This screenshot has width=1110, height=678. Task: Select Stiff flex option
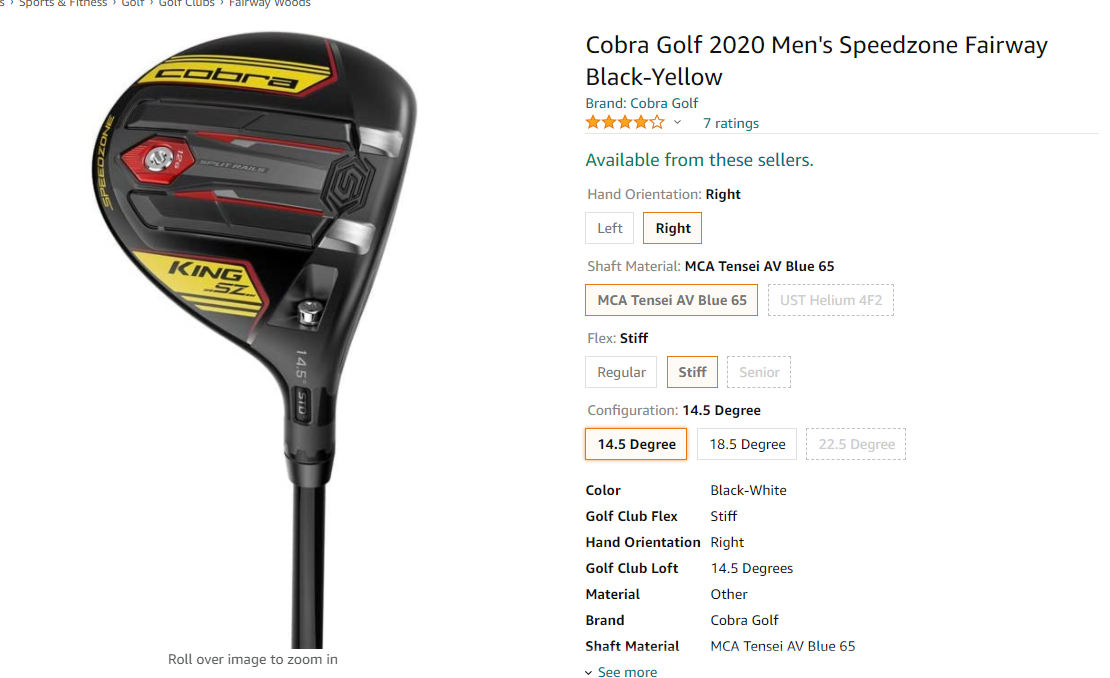tap(692, 372)
